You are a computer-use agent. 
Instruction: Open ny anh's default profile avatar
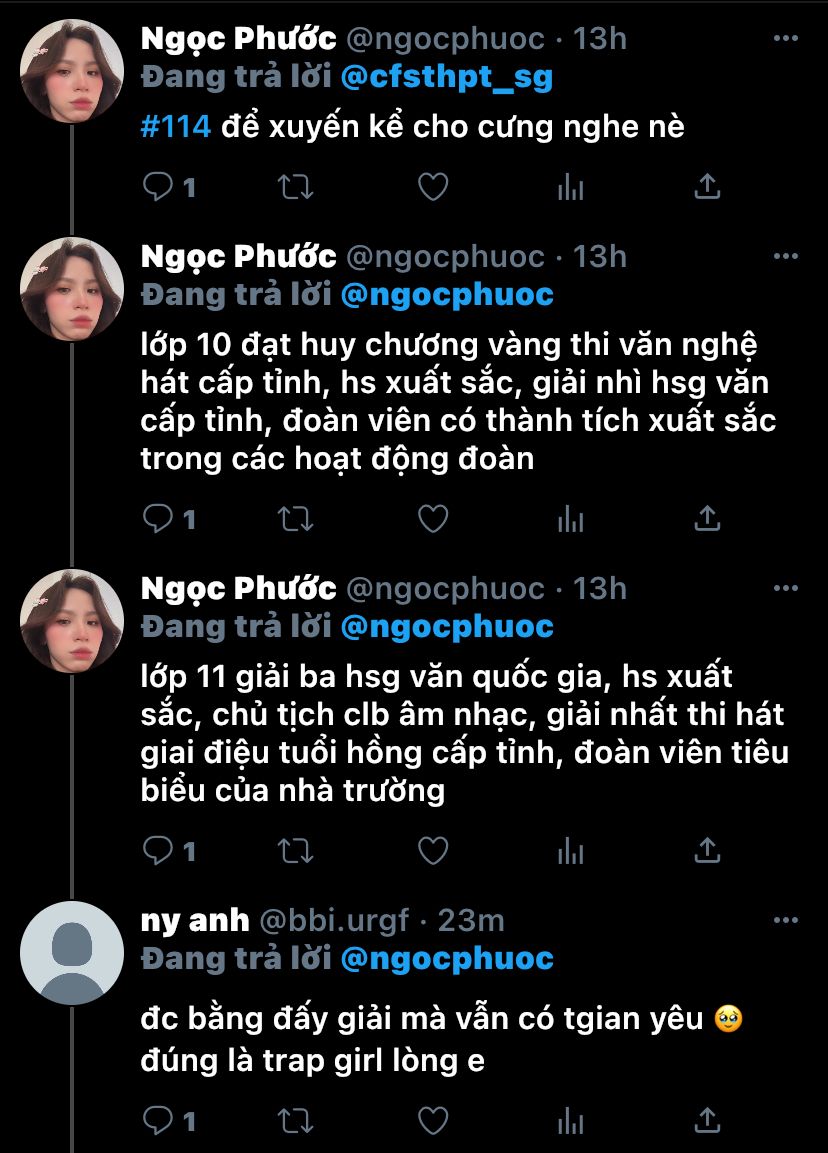(72, 952)
